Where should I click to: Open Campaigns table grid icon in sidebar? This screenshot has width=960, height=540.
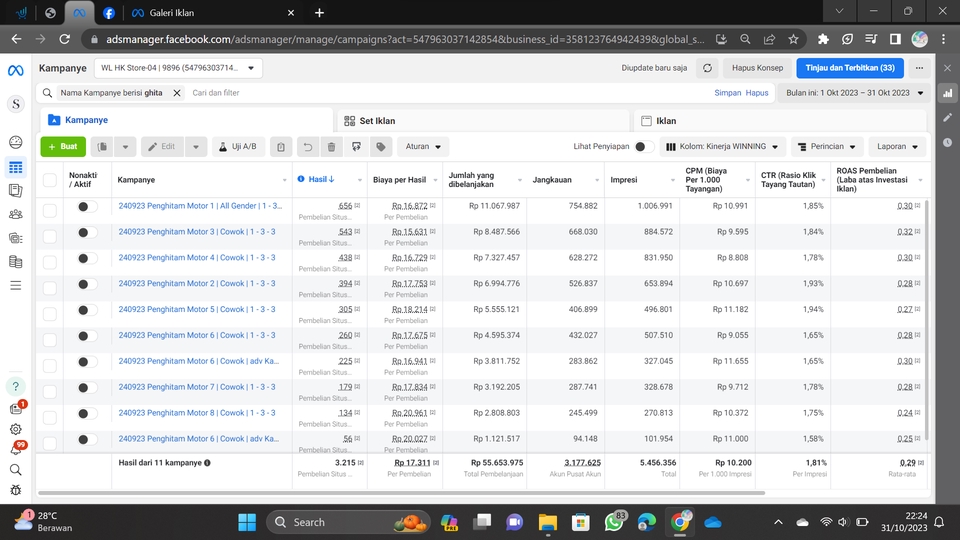pyautogui.click(x=16, y=167)
